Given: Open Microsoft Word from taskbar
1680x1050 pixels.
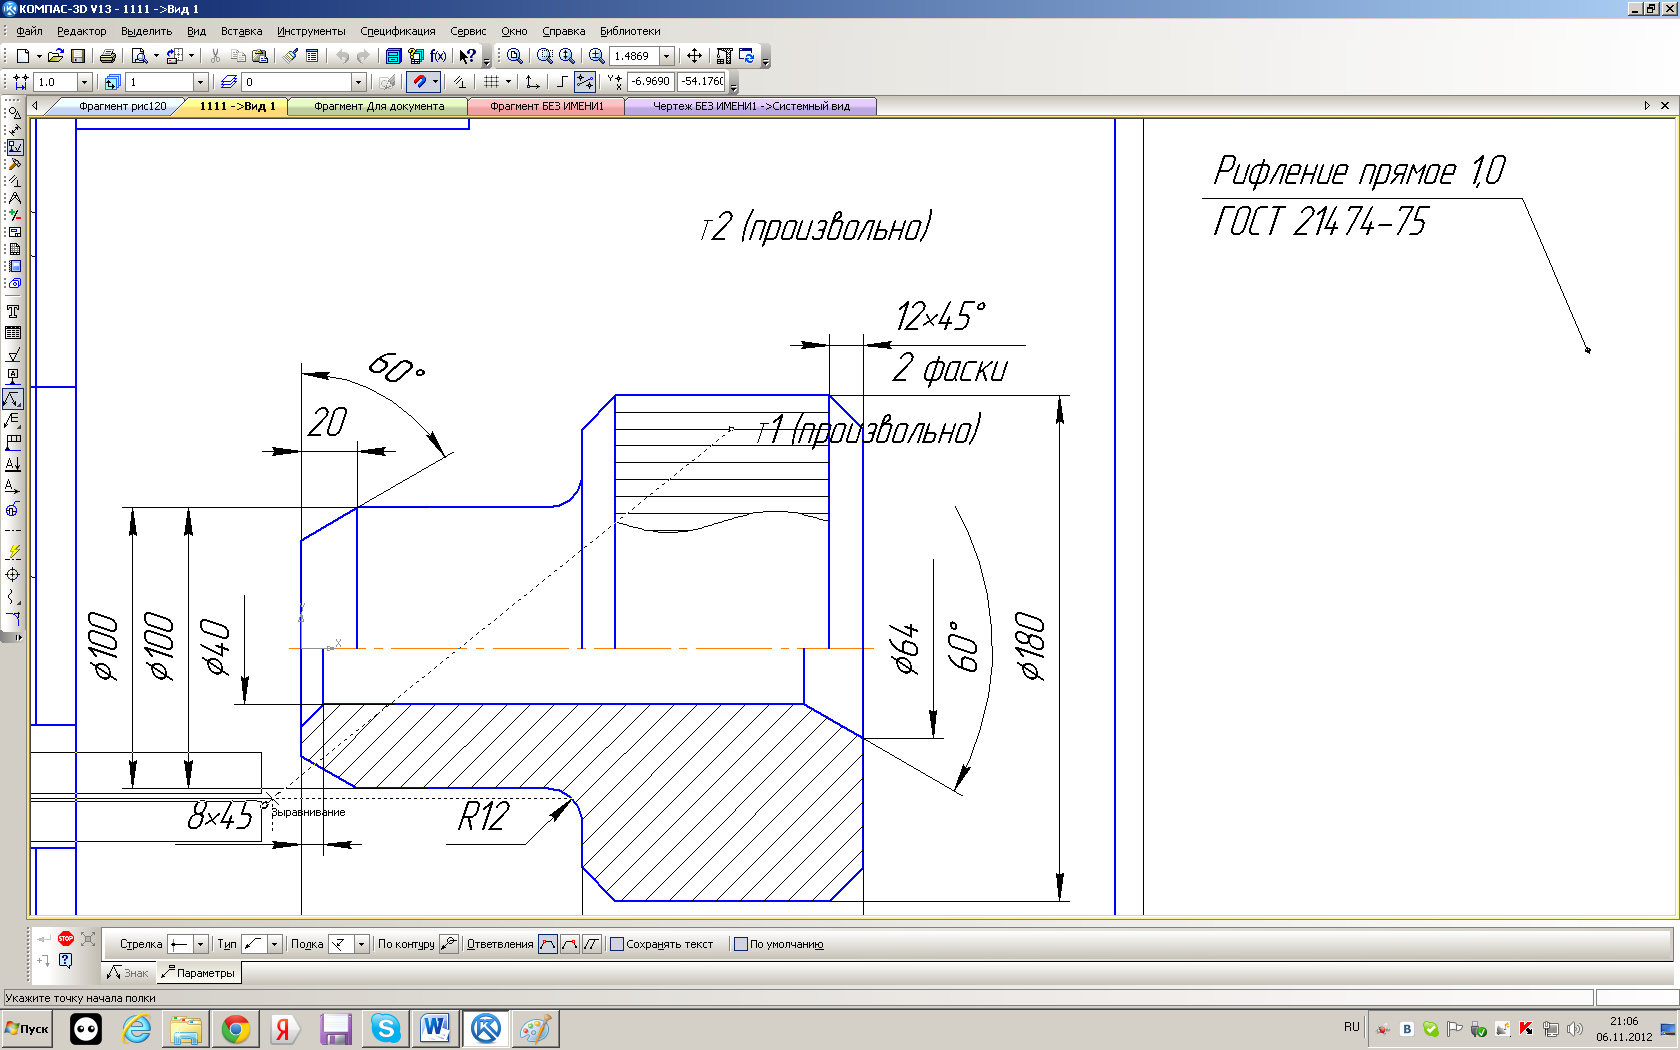Looking at the screenshot, I should (x=436, y=1028).
